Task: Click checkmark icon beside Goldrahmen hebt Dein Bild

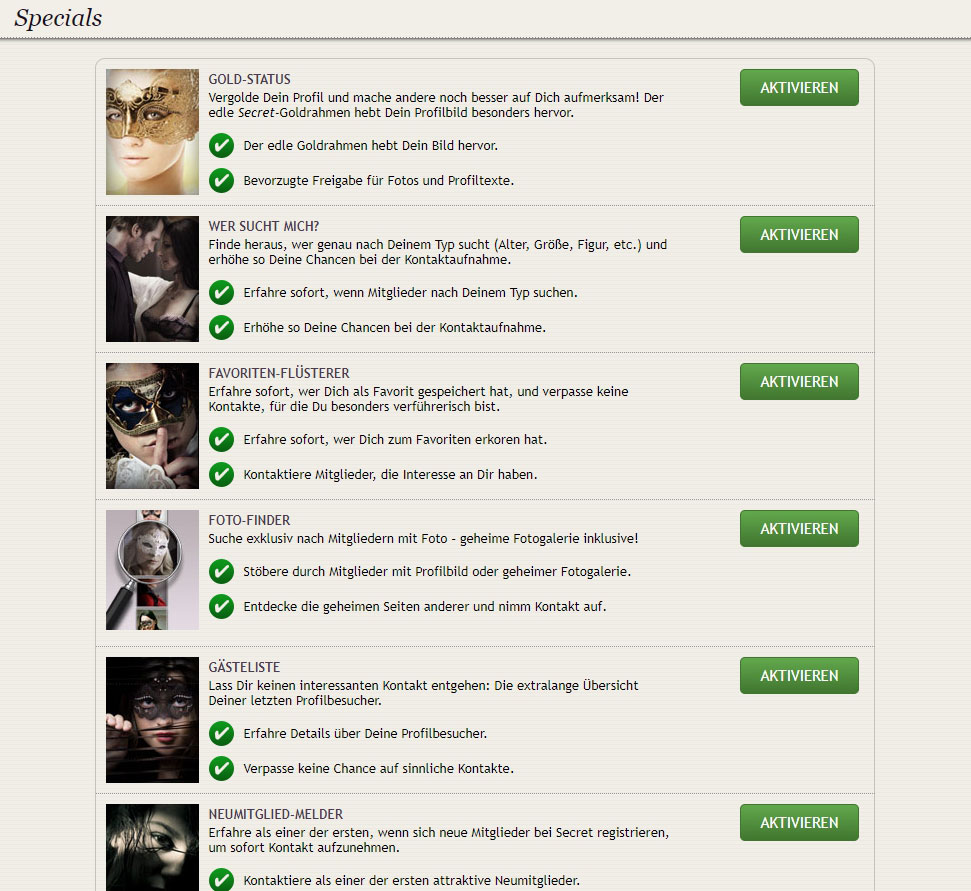Action: [x=221, y=146]
